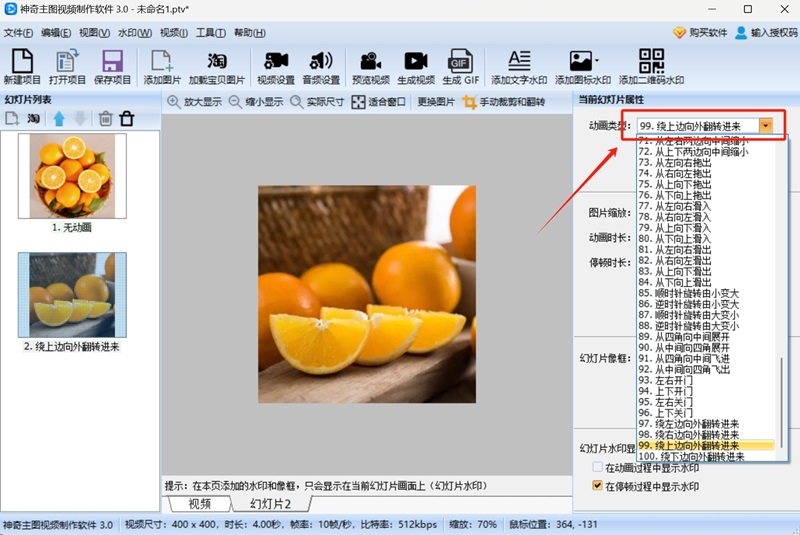Image resolution: width=800 pixels, height=535 pixels.
Task: Choose animation 80. 从下向上滑入
Action: coord(674,239)
